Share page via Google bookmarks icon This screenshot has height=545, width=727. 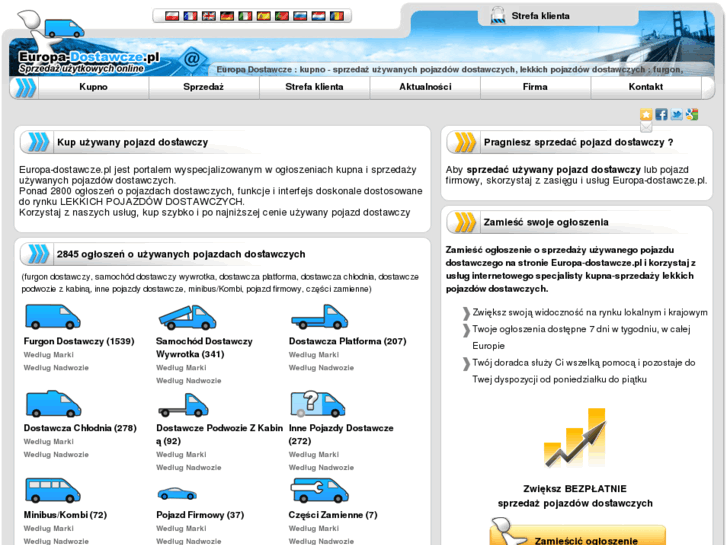[x=692, y=115]
